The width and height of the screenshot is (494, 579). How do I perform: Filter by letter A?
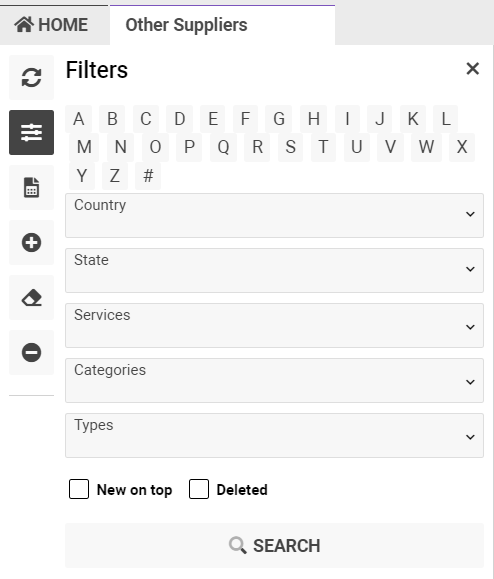click(79, 119)
